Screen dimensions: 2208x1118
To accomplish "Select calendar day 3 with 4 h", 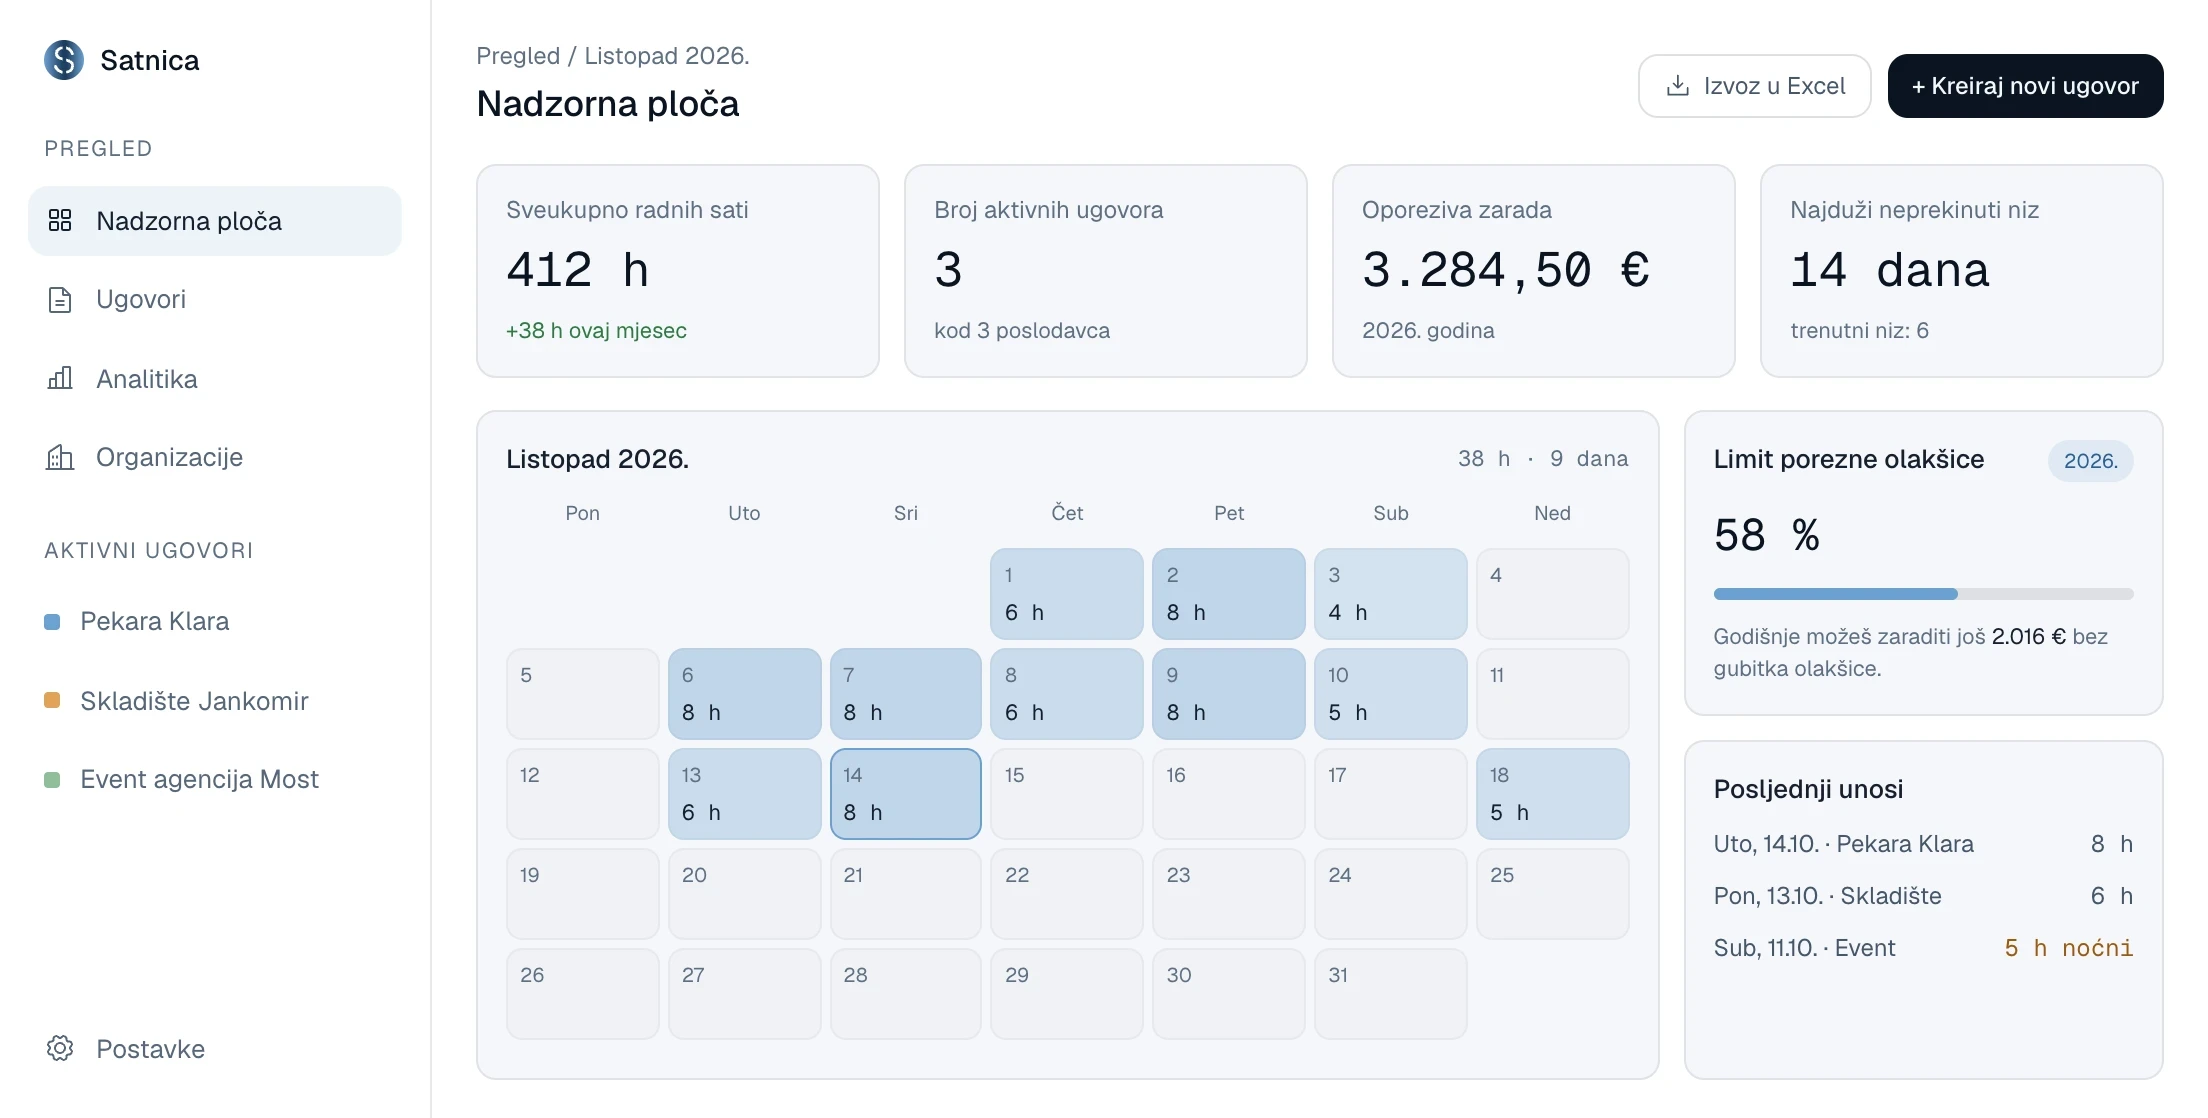I will tap(1391, 594).
